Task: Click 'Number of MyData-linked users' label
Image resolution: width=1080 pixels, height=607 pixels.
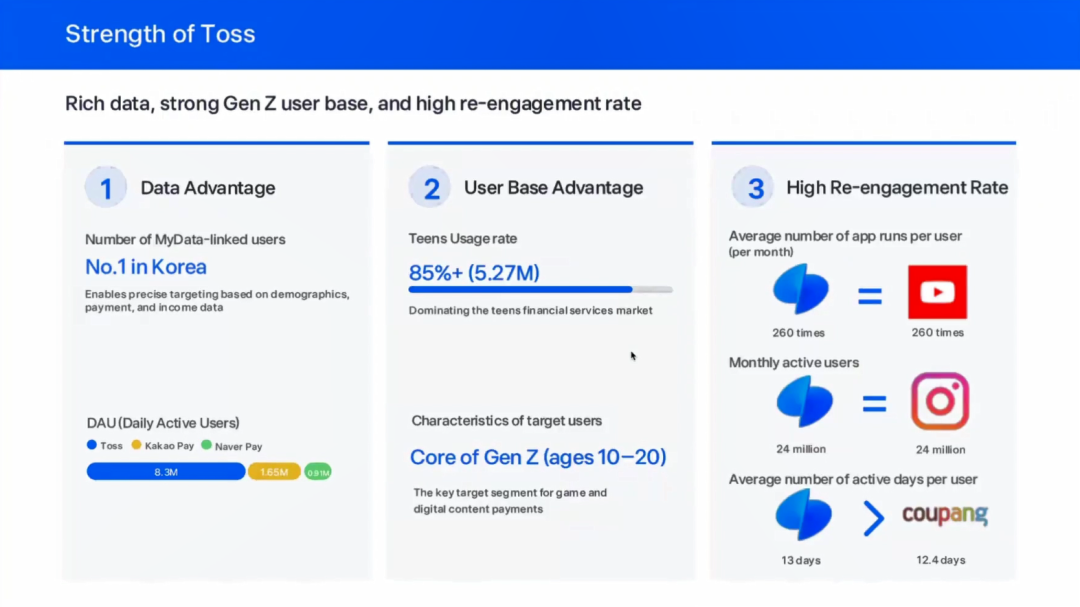Action: 185,239
